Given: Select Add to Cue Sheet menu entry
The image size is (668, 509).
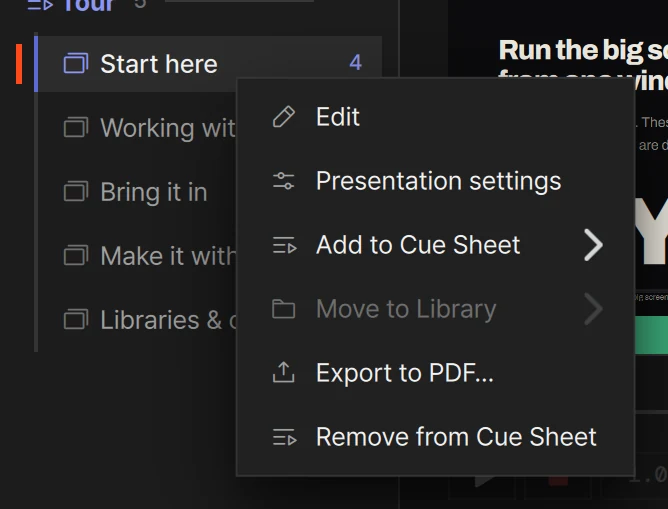Looking at the screenshot, I should (435, 245).
